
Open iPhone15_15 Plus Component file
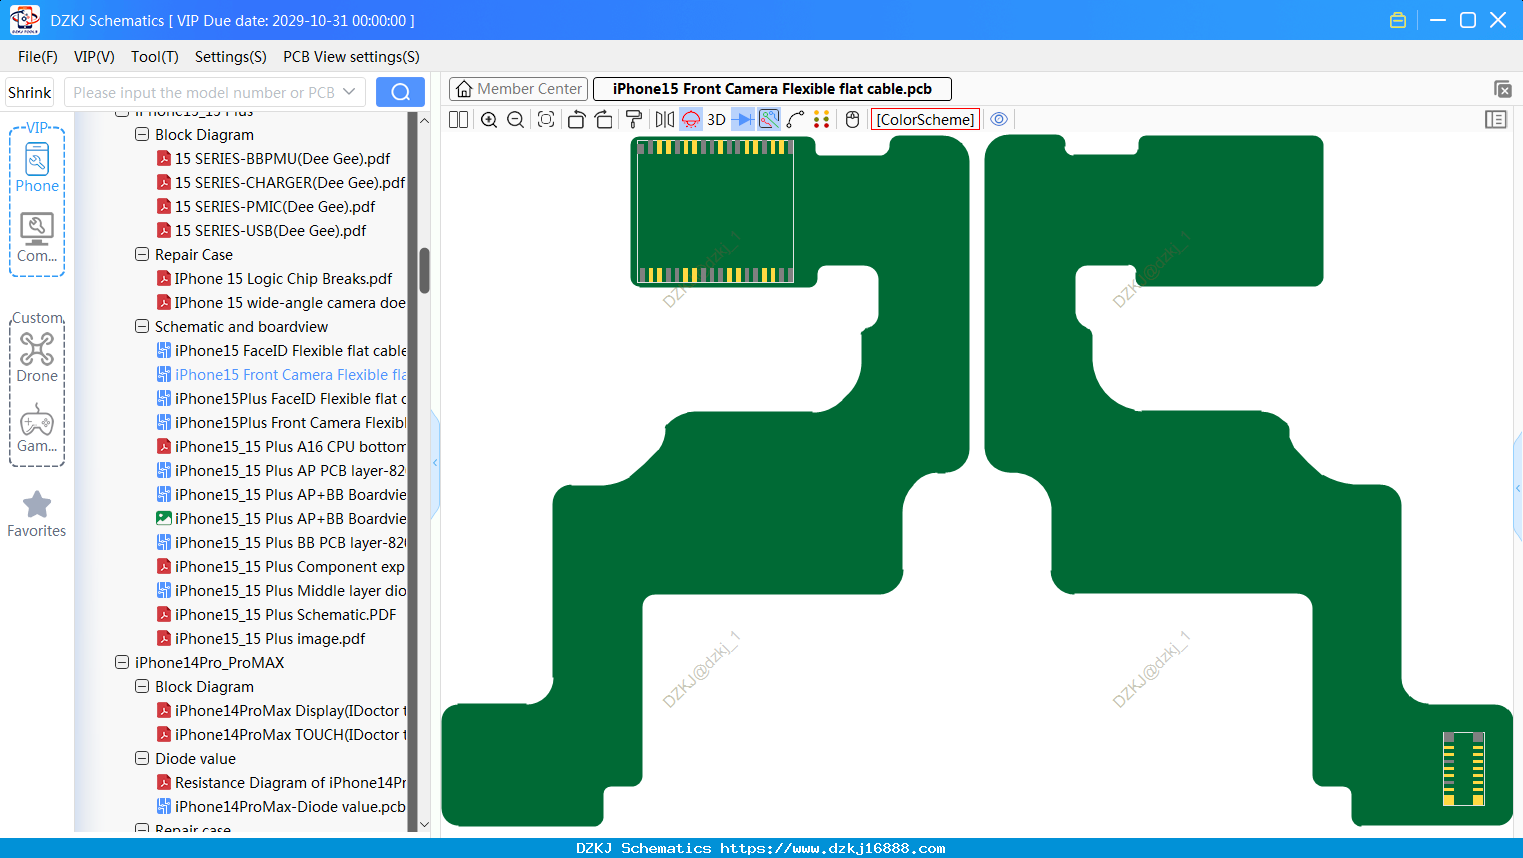281,567
